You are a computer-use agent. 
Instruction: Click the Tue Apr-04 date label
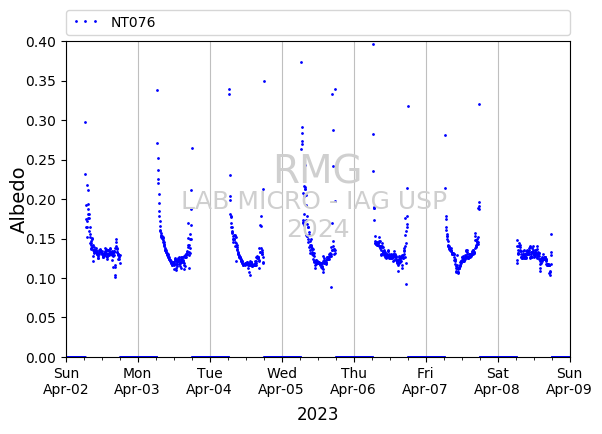point(209,381)
